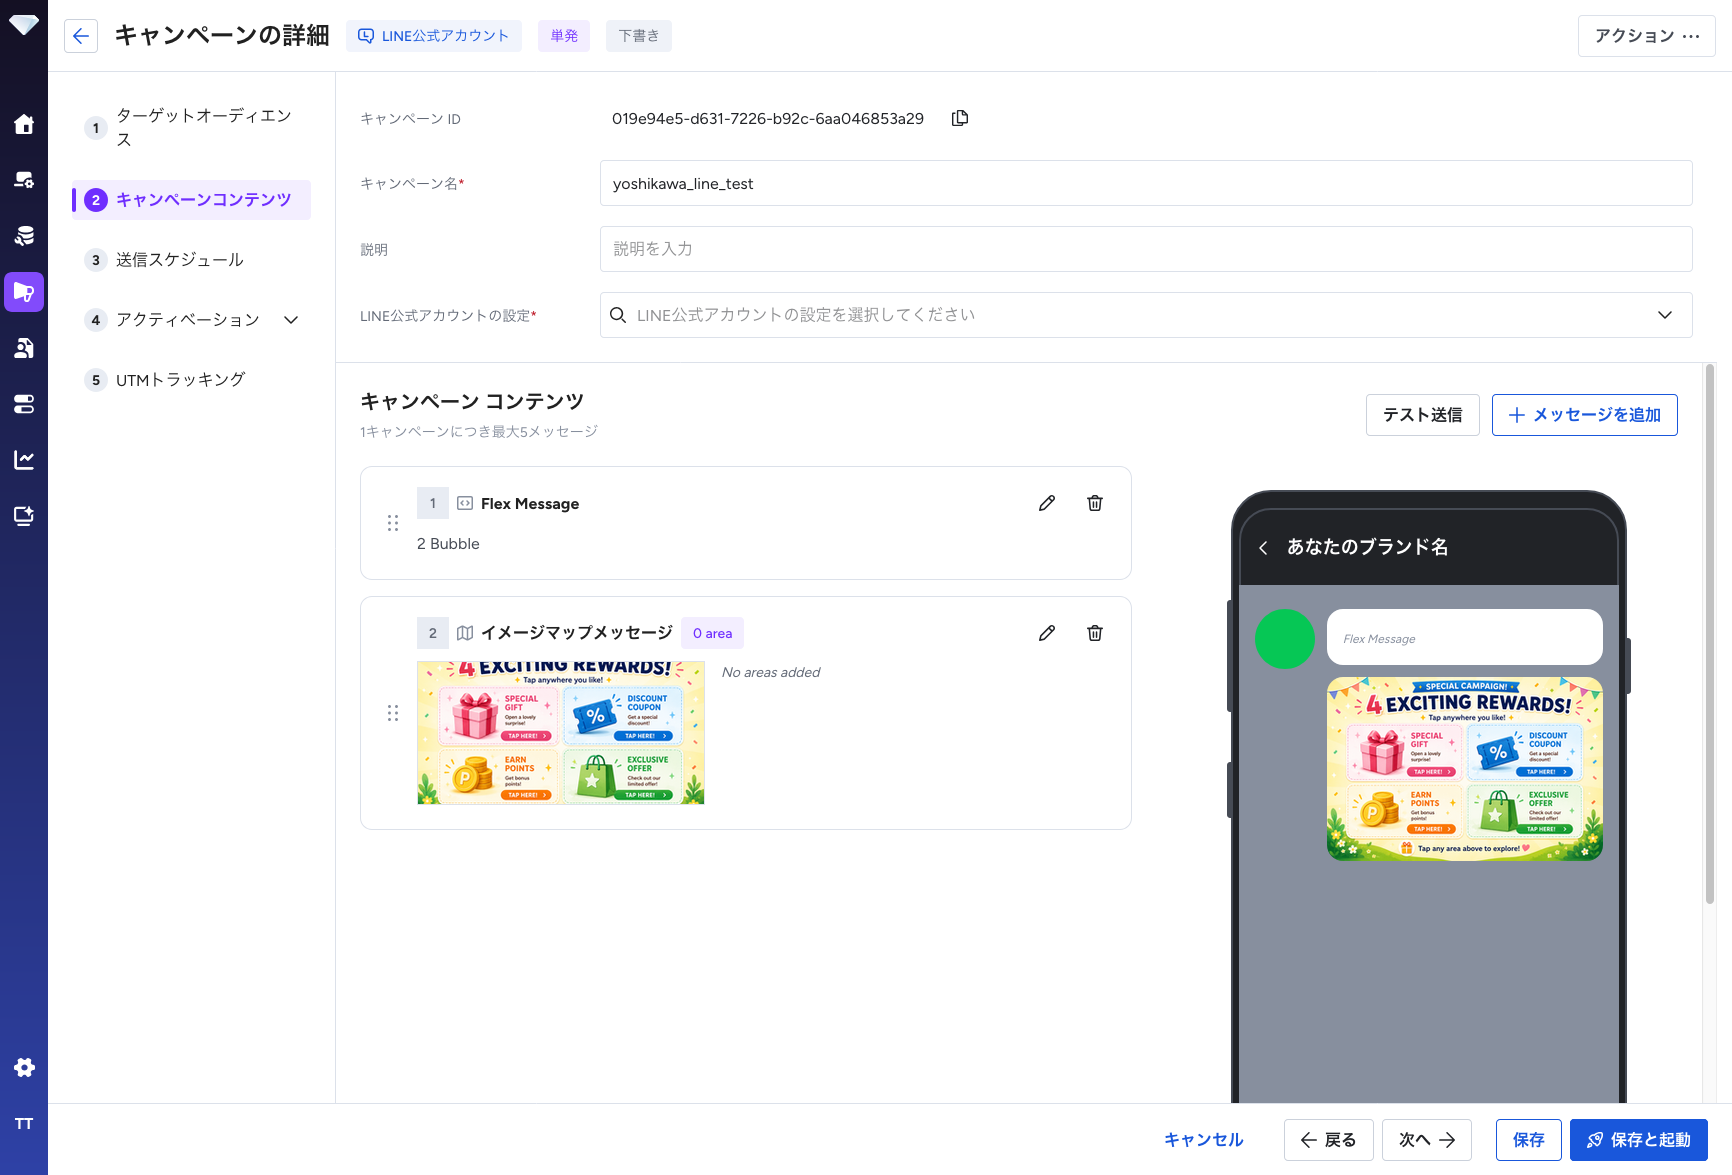Open the home icon in left sidebar
The width and height of the screenshot is (1732, 1175).
tap(24, 124)
